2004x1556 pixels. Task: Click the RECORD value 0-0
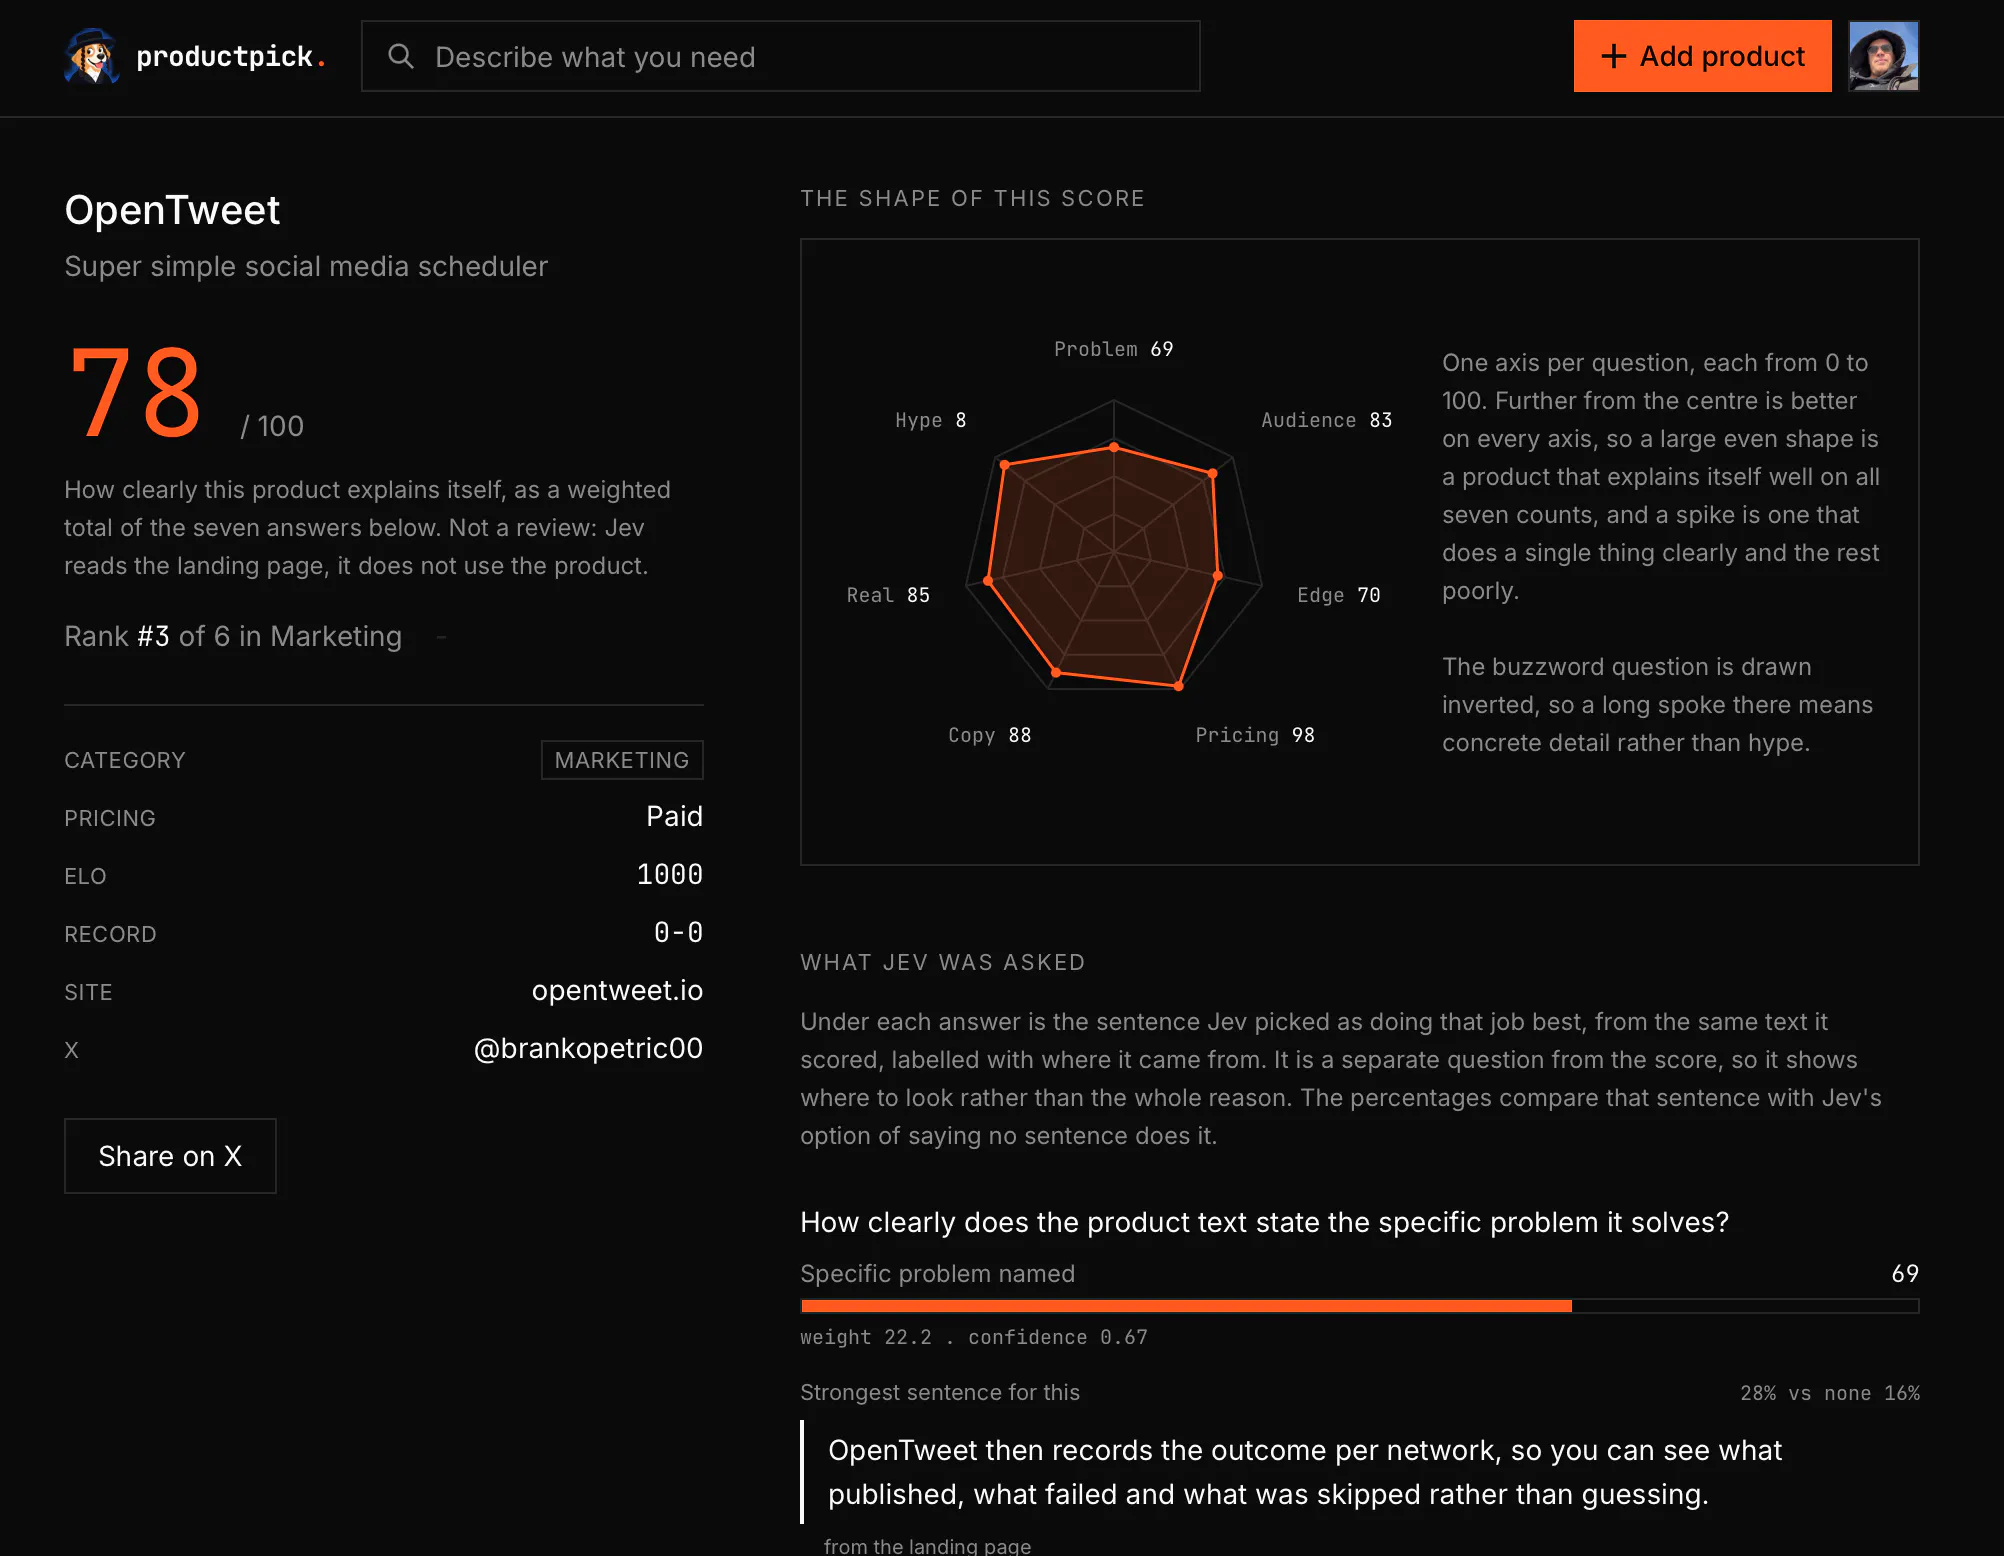[679, 933]
